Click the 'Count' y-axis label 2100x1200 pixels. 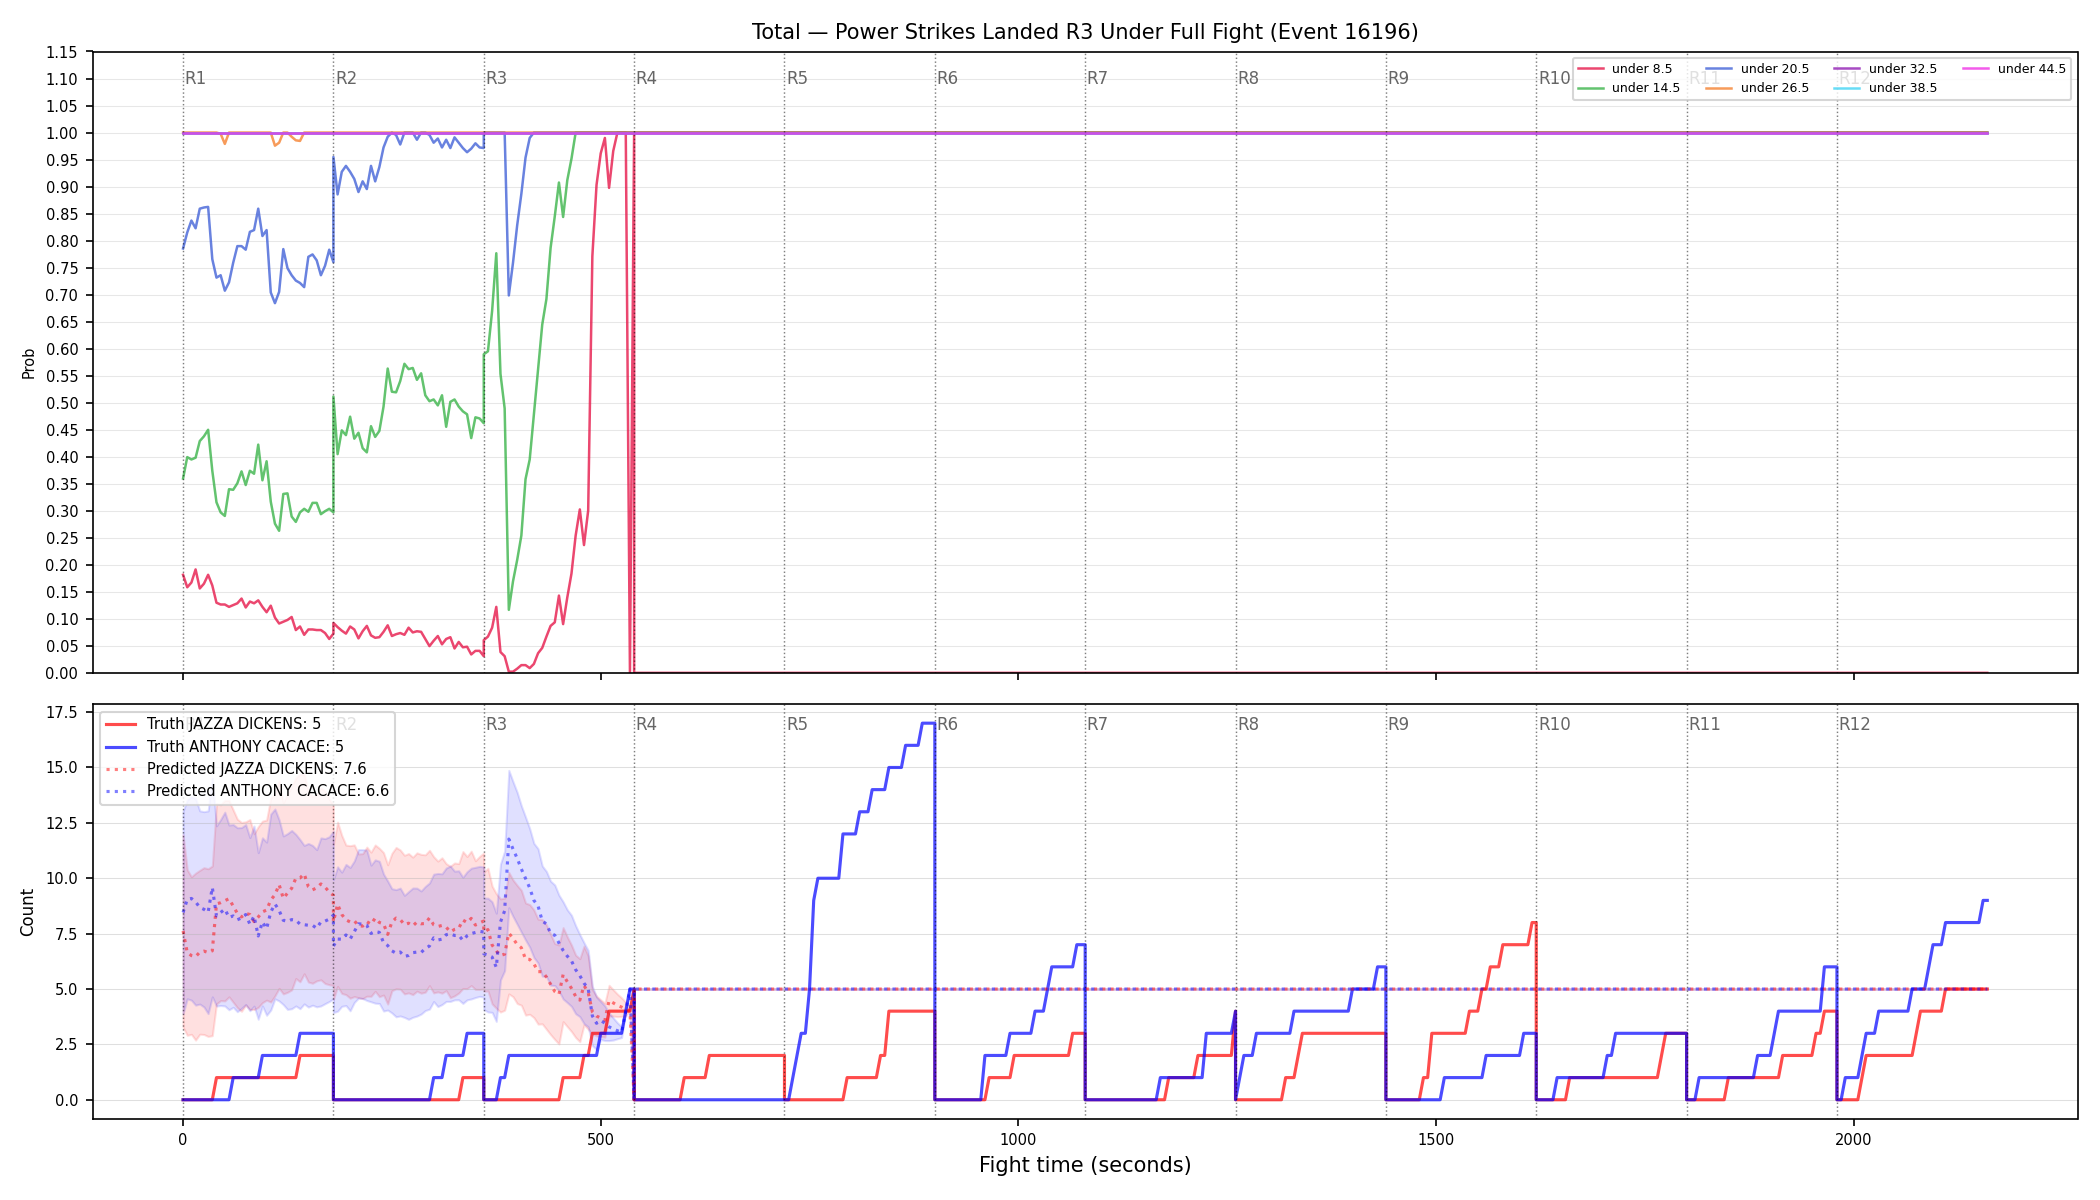pos(27,912)
